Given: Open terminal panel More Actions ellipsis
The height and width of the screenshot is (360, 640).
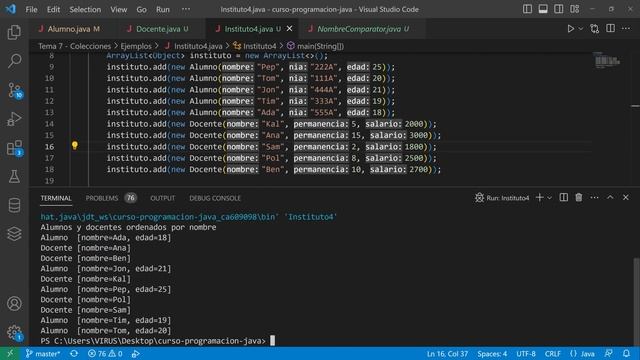Looking at the screenshot, I should [x=594, y=198].
